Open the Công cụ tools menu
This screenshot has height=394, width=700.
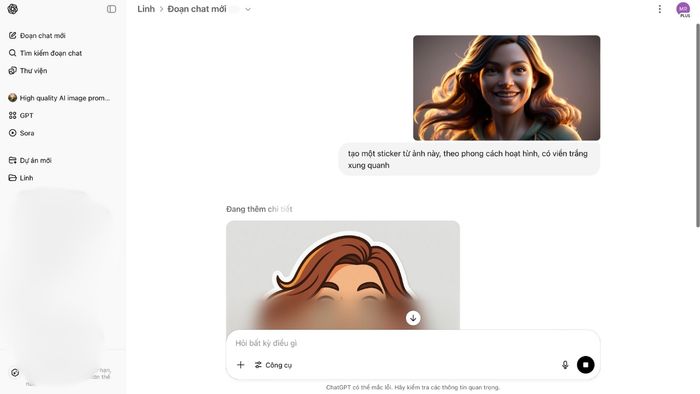(x=273, y=365)
